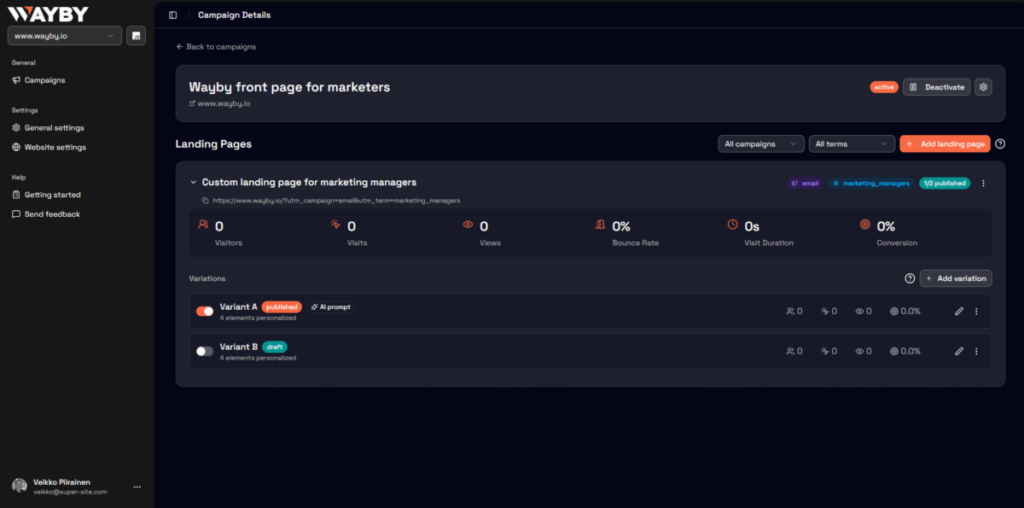Select the landing page URL text
Viewport: 1024px width, 508px height.
coord(336,200)
